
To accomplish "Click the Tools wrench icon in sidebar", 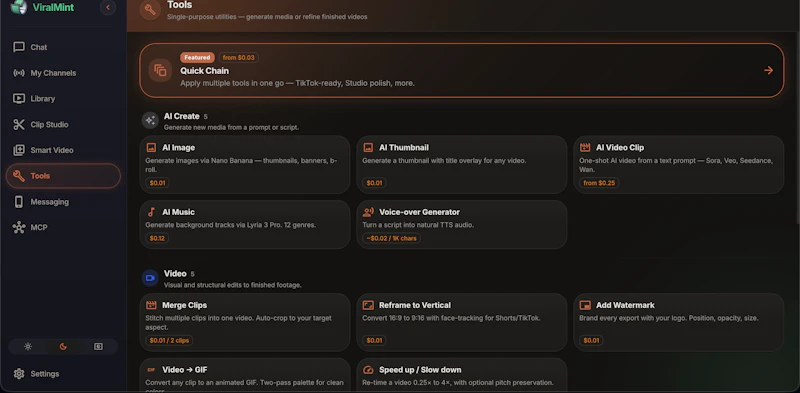I will (x=19, y=176).
